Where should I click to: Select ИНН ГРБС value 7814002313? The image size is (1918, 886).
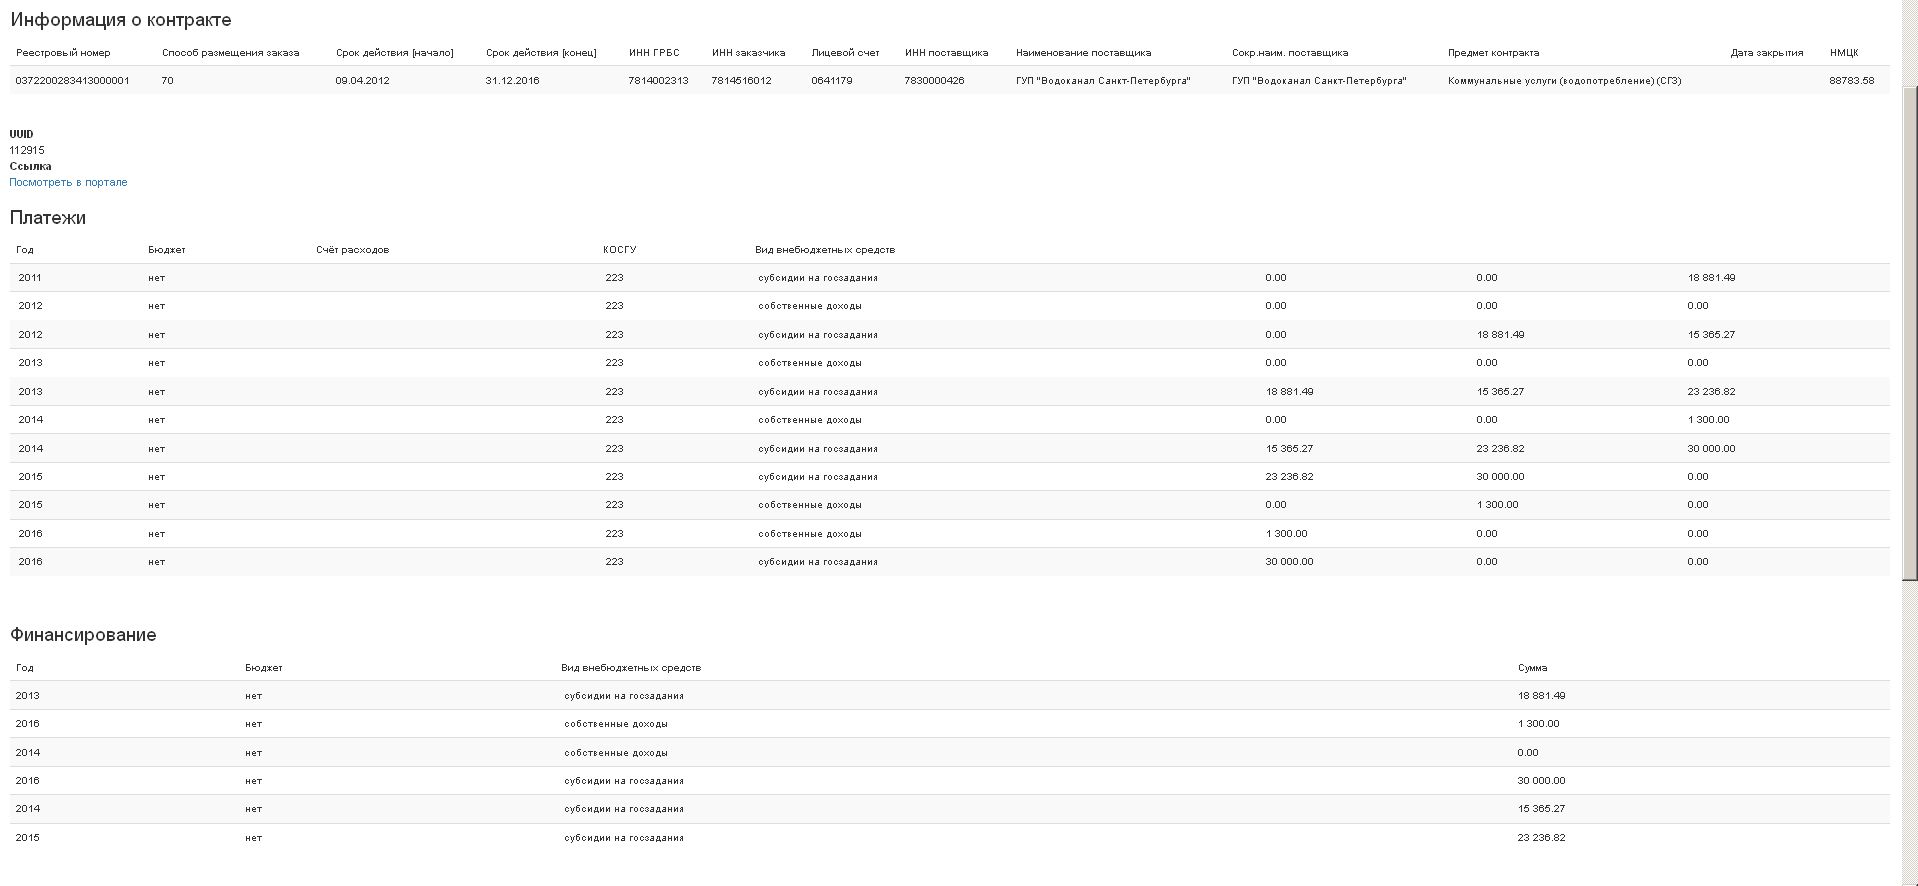(x=658, y=81)
